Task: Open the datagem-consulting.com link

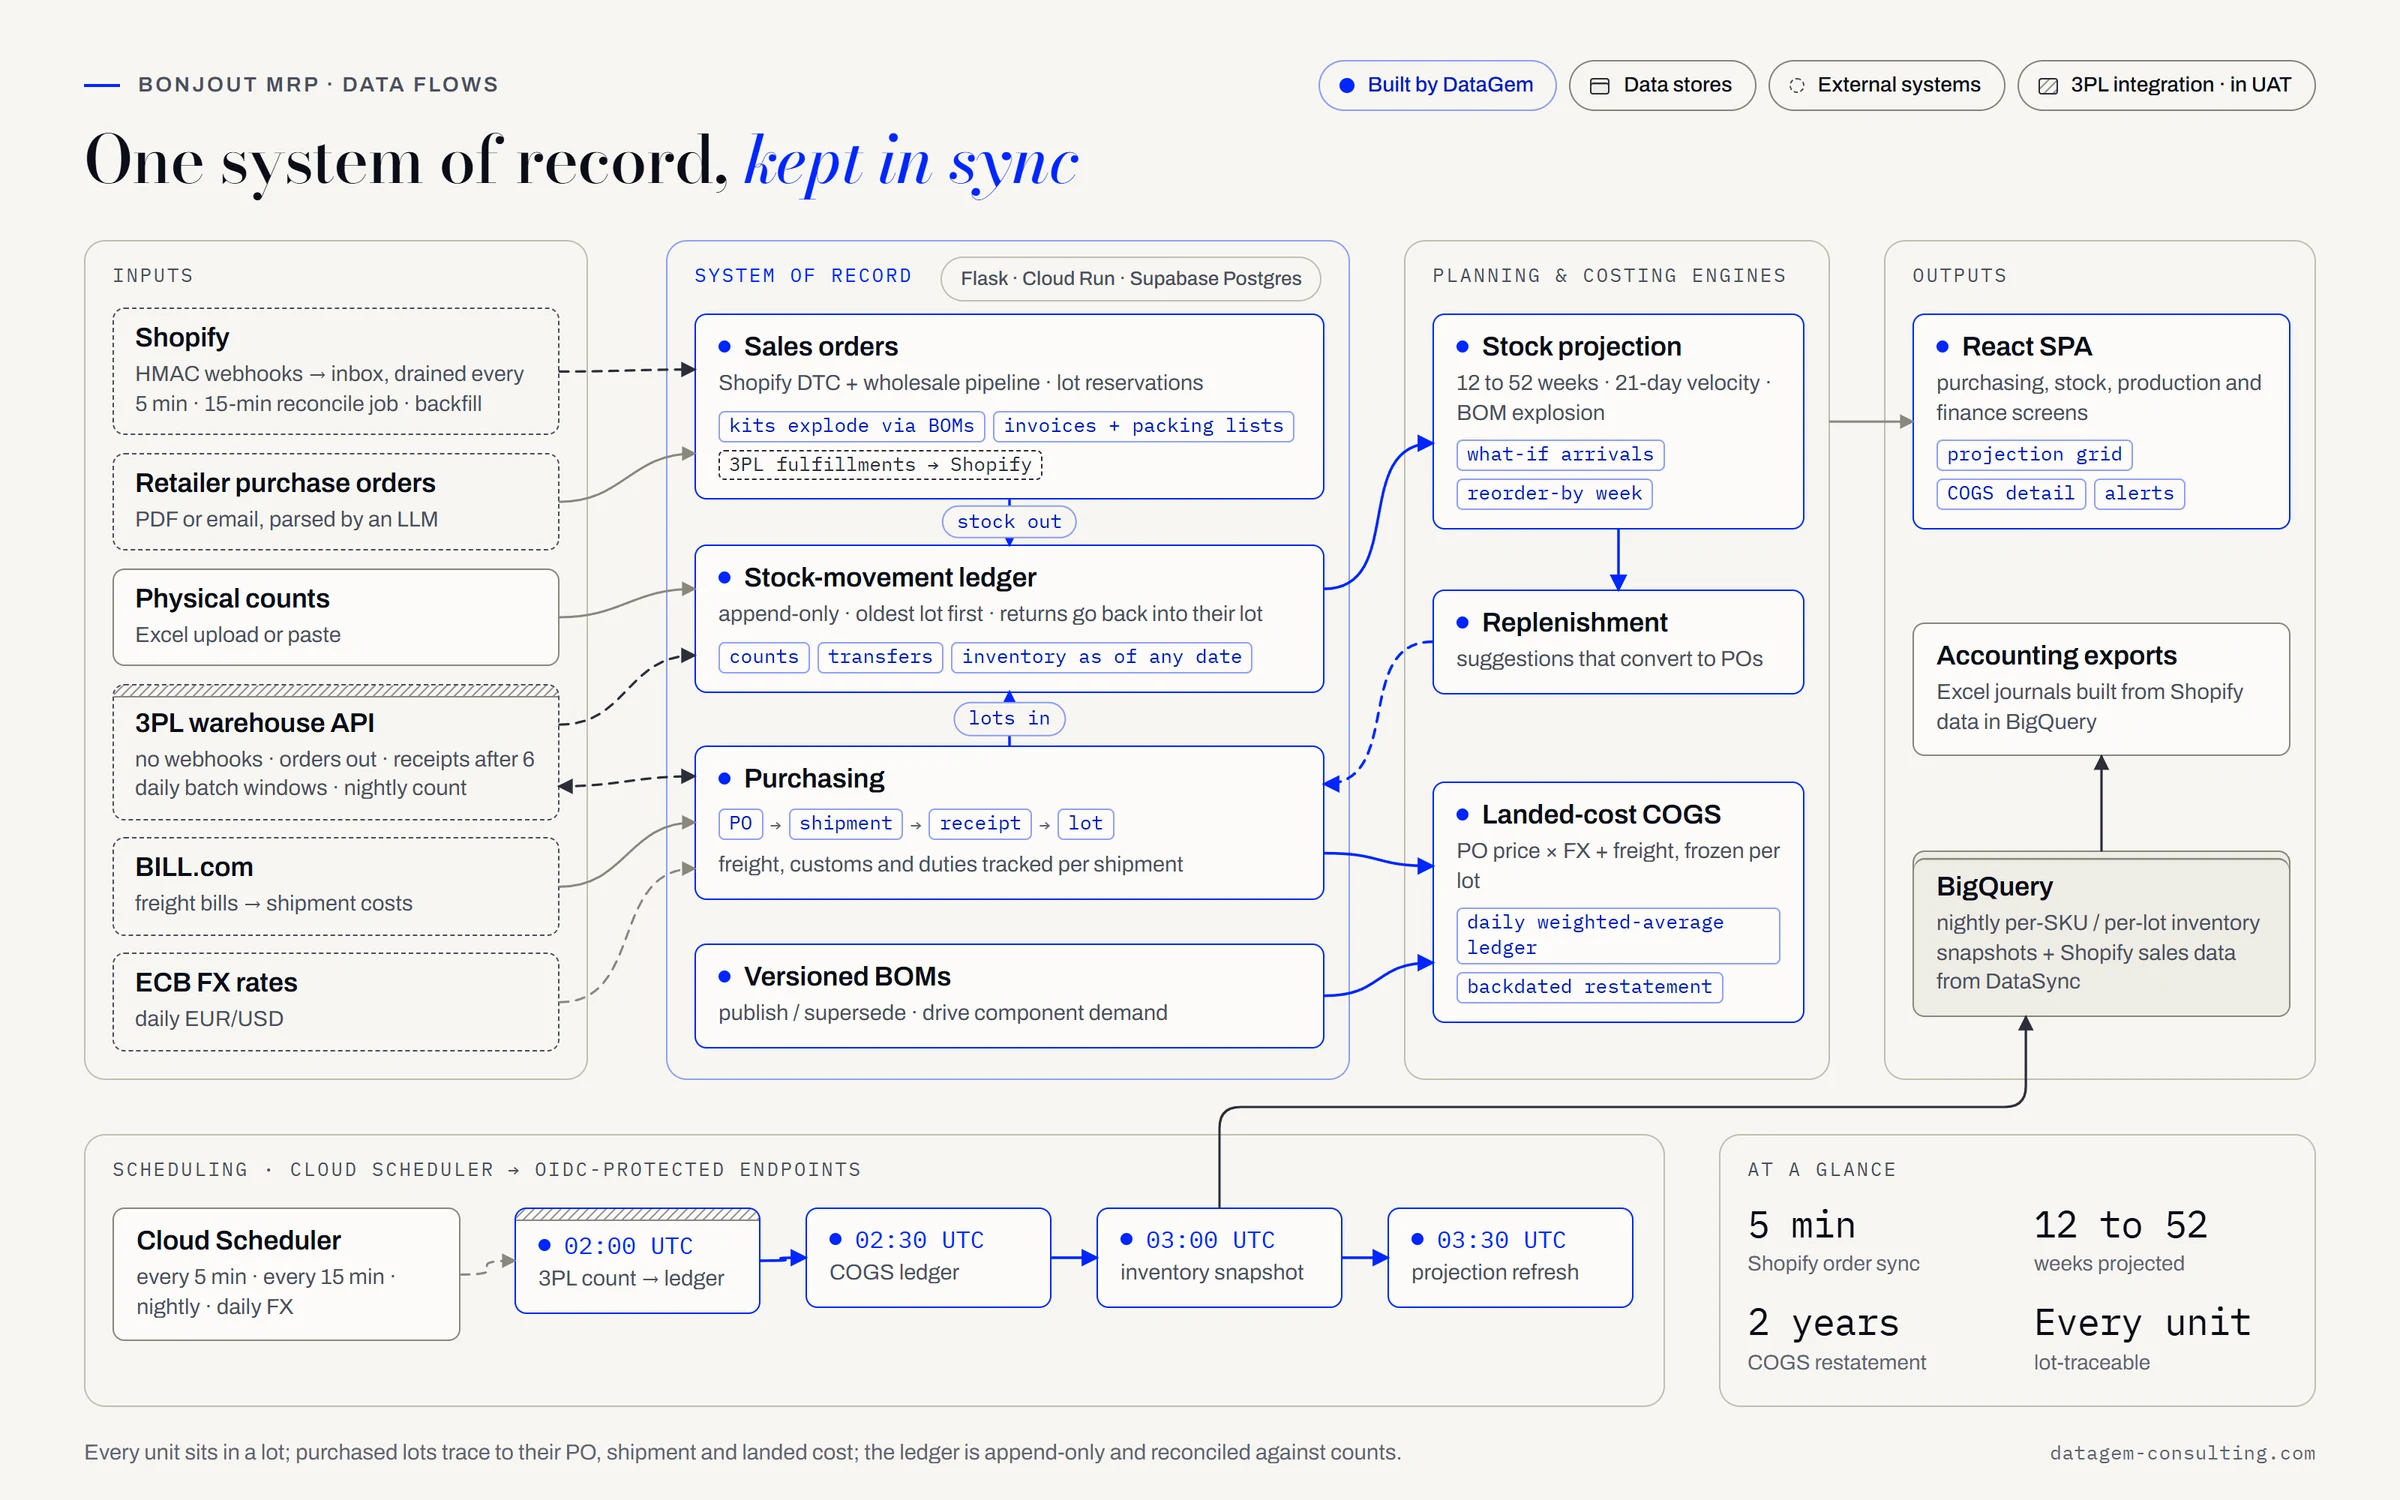Action: point(2182,1454)
